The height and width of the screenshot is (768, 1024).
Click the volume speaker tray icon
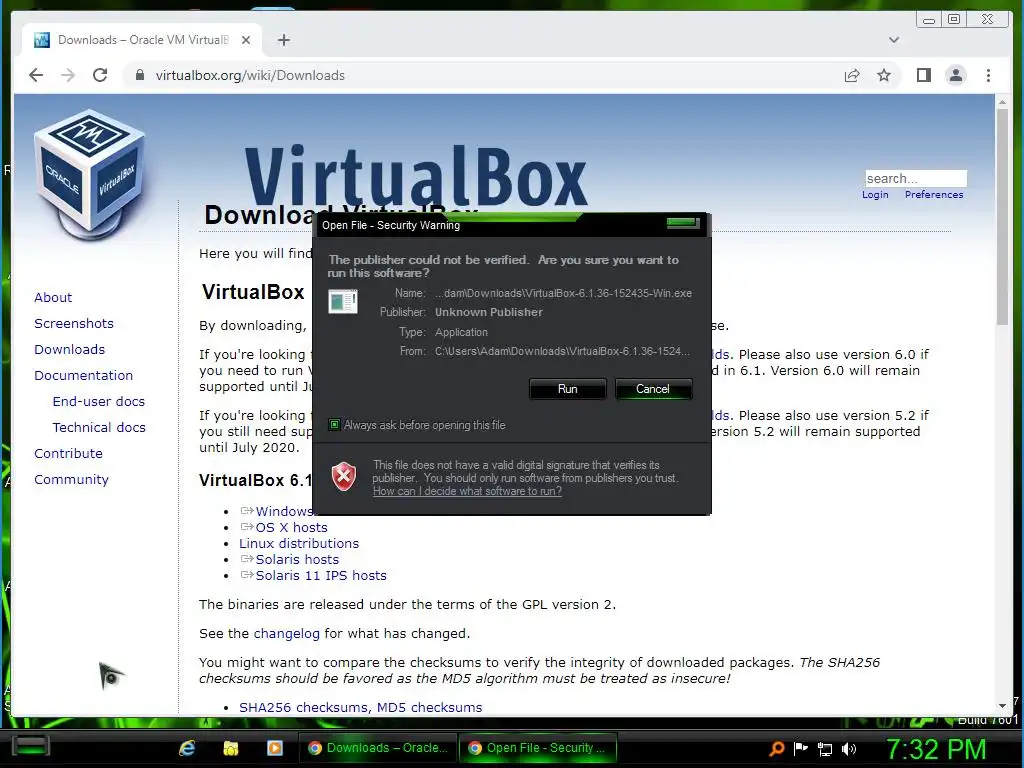(x=849, y=749)
